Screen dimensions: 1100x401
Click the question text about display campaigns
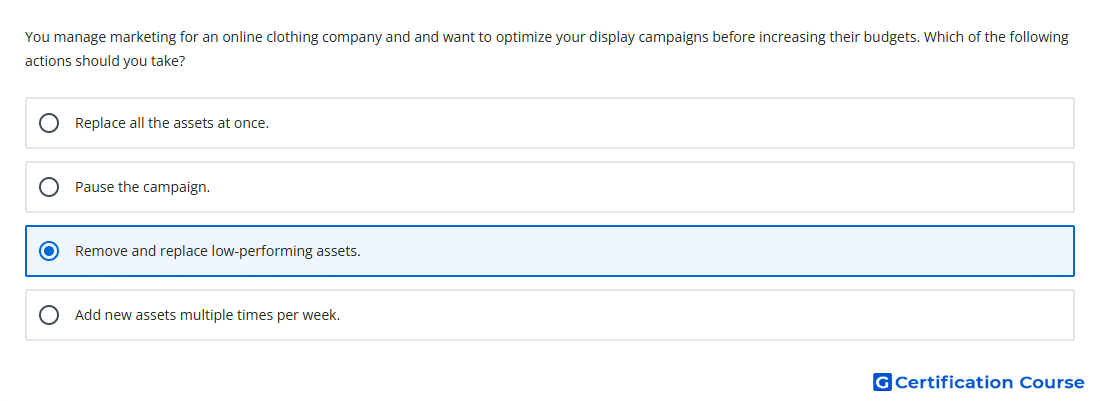(546, 49)
